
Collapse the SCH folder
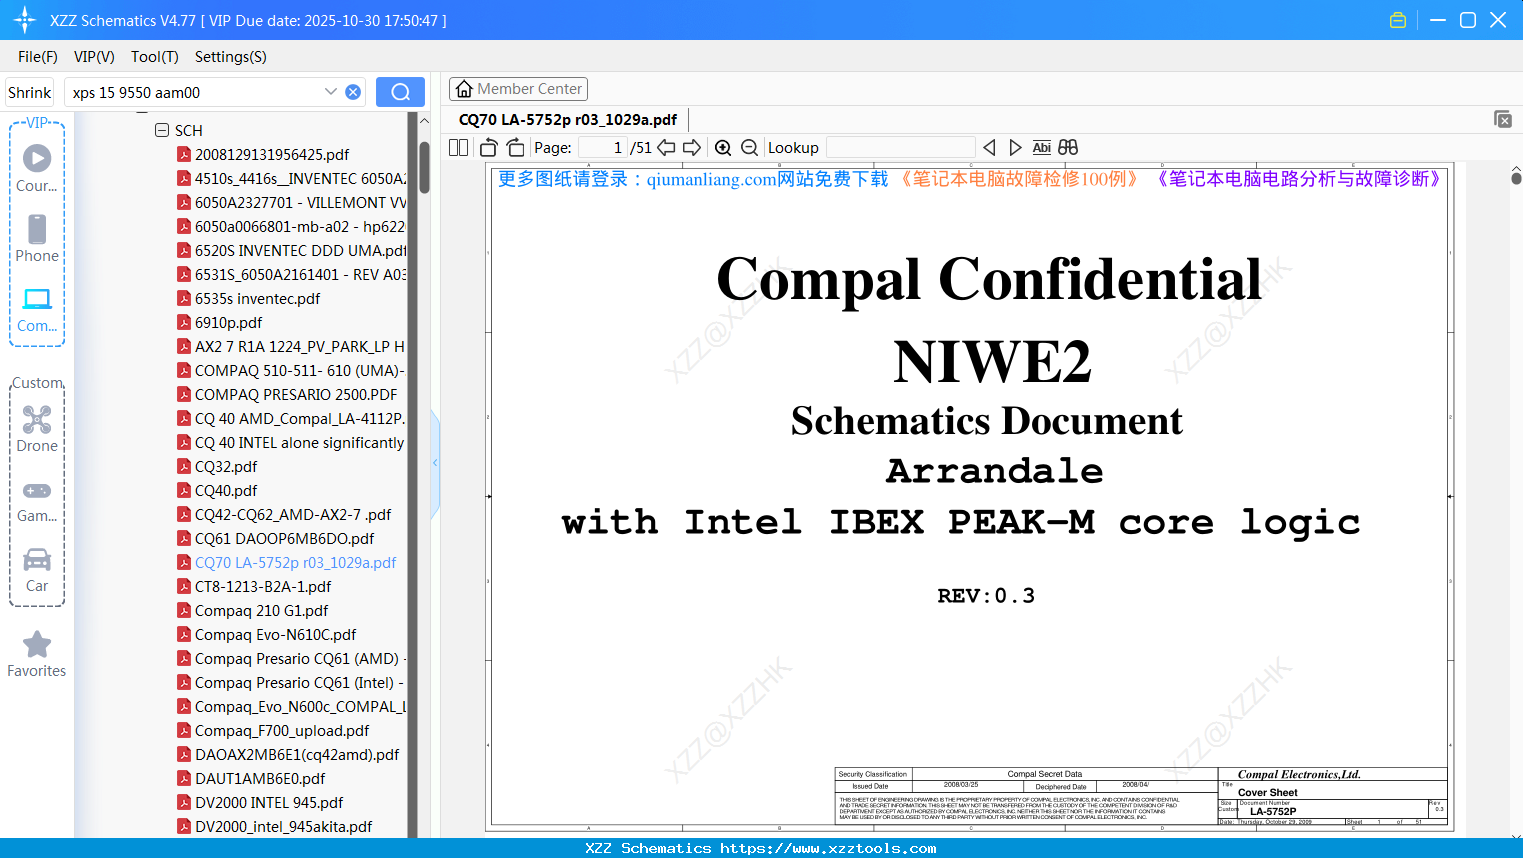(x=162, y=130)
